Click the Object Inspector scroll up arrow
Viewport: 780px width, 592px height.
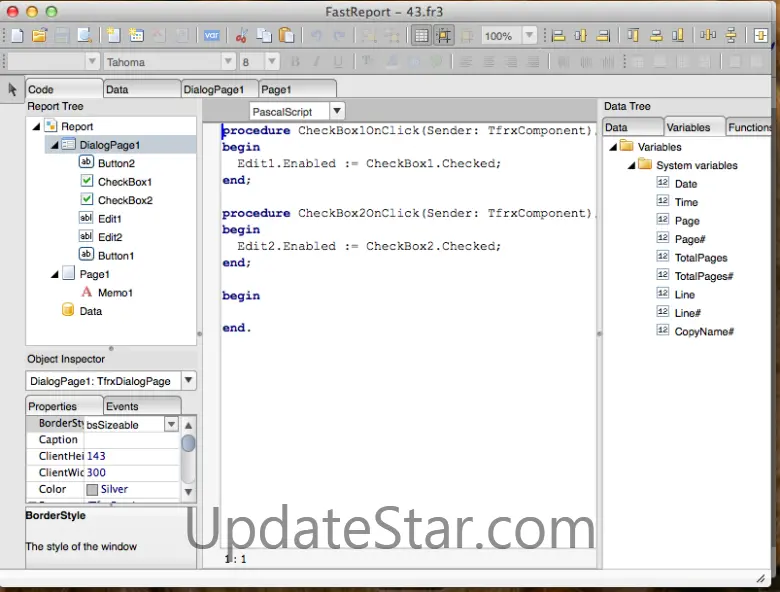[x=189, y=425]
